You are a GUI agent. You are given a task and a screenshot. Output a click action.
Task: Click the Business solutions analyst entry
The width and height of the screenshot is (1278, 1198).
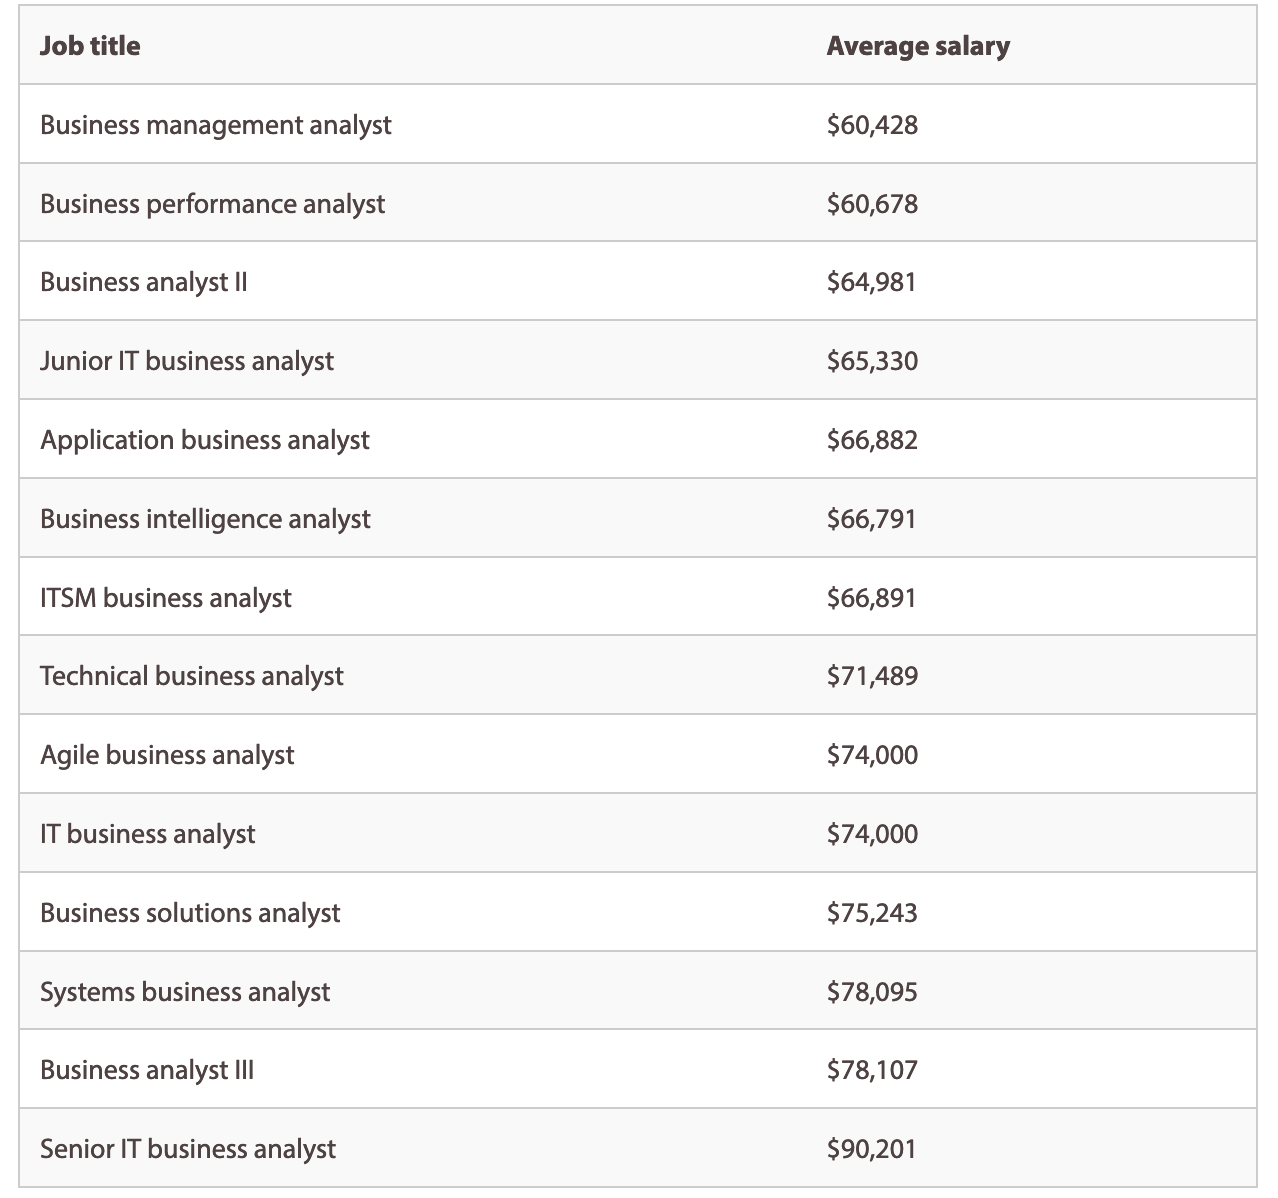click(x=189, y=912)
